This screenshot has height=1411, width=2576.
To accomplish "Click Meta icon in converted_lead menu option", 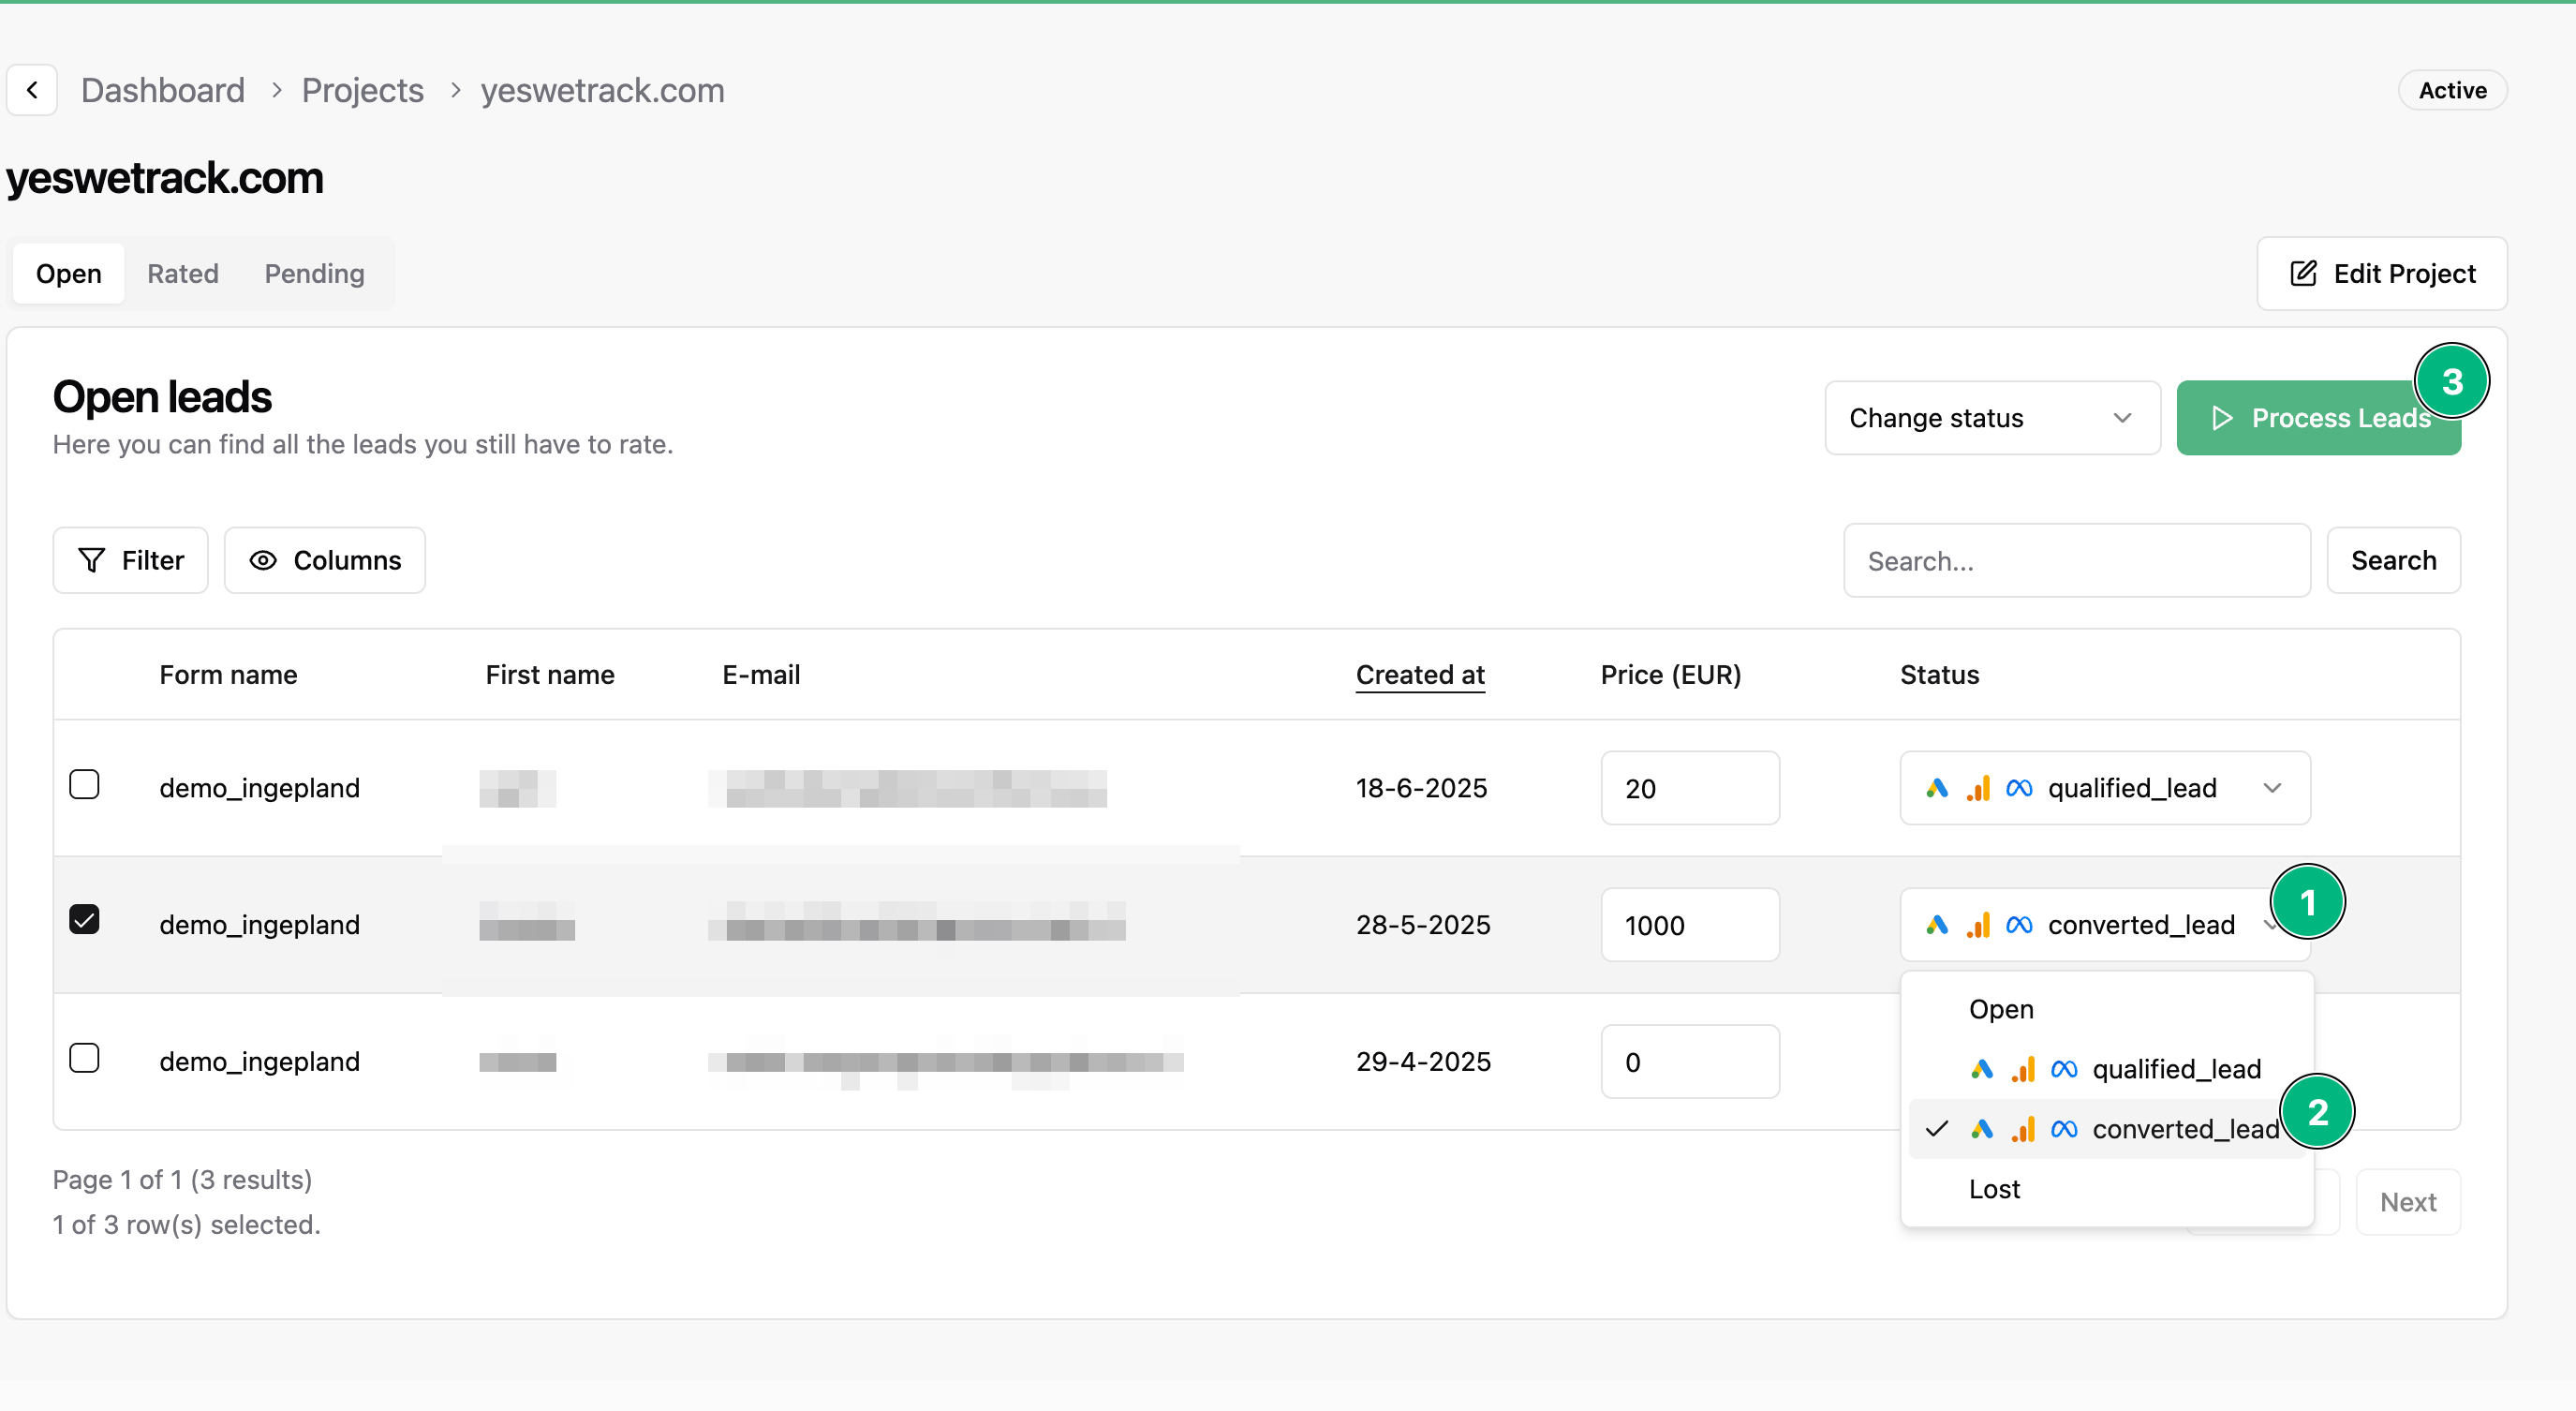I will click(x=2063, y=1129).
